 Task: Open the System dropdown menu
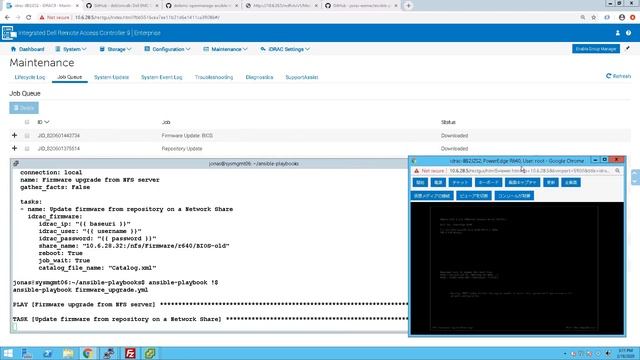coord(71,49)
